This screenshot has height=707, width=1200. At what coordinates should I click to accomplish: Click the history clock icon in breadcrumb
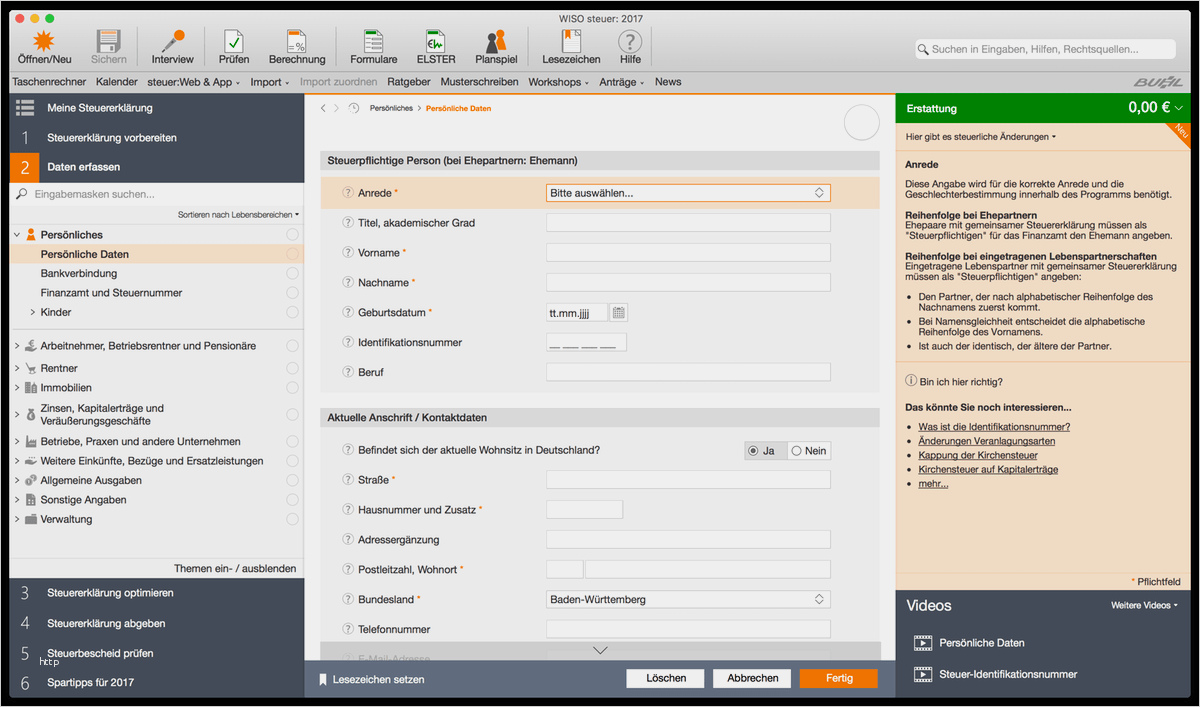(x=354, y=108)
